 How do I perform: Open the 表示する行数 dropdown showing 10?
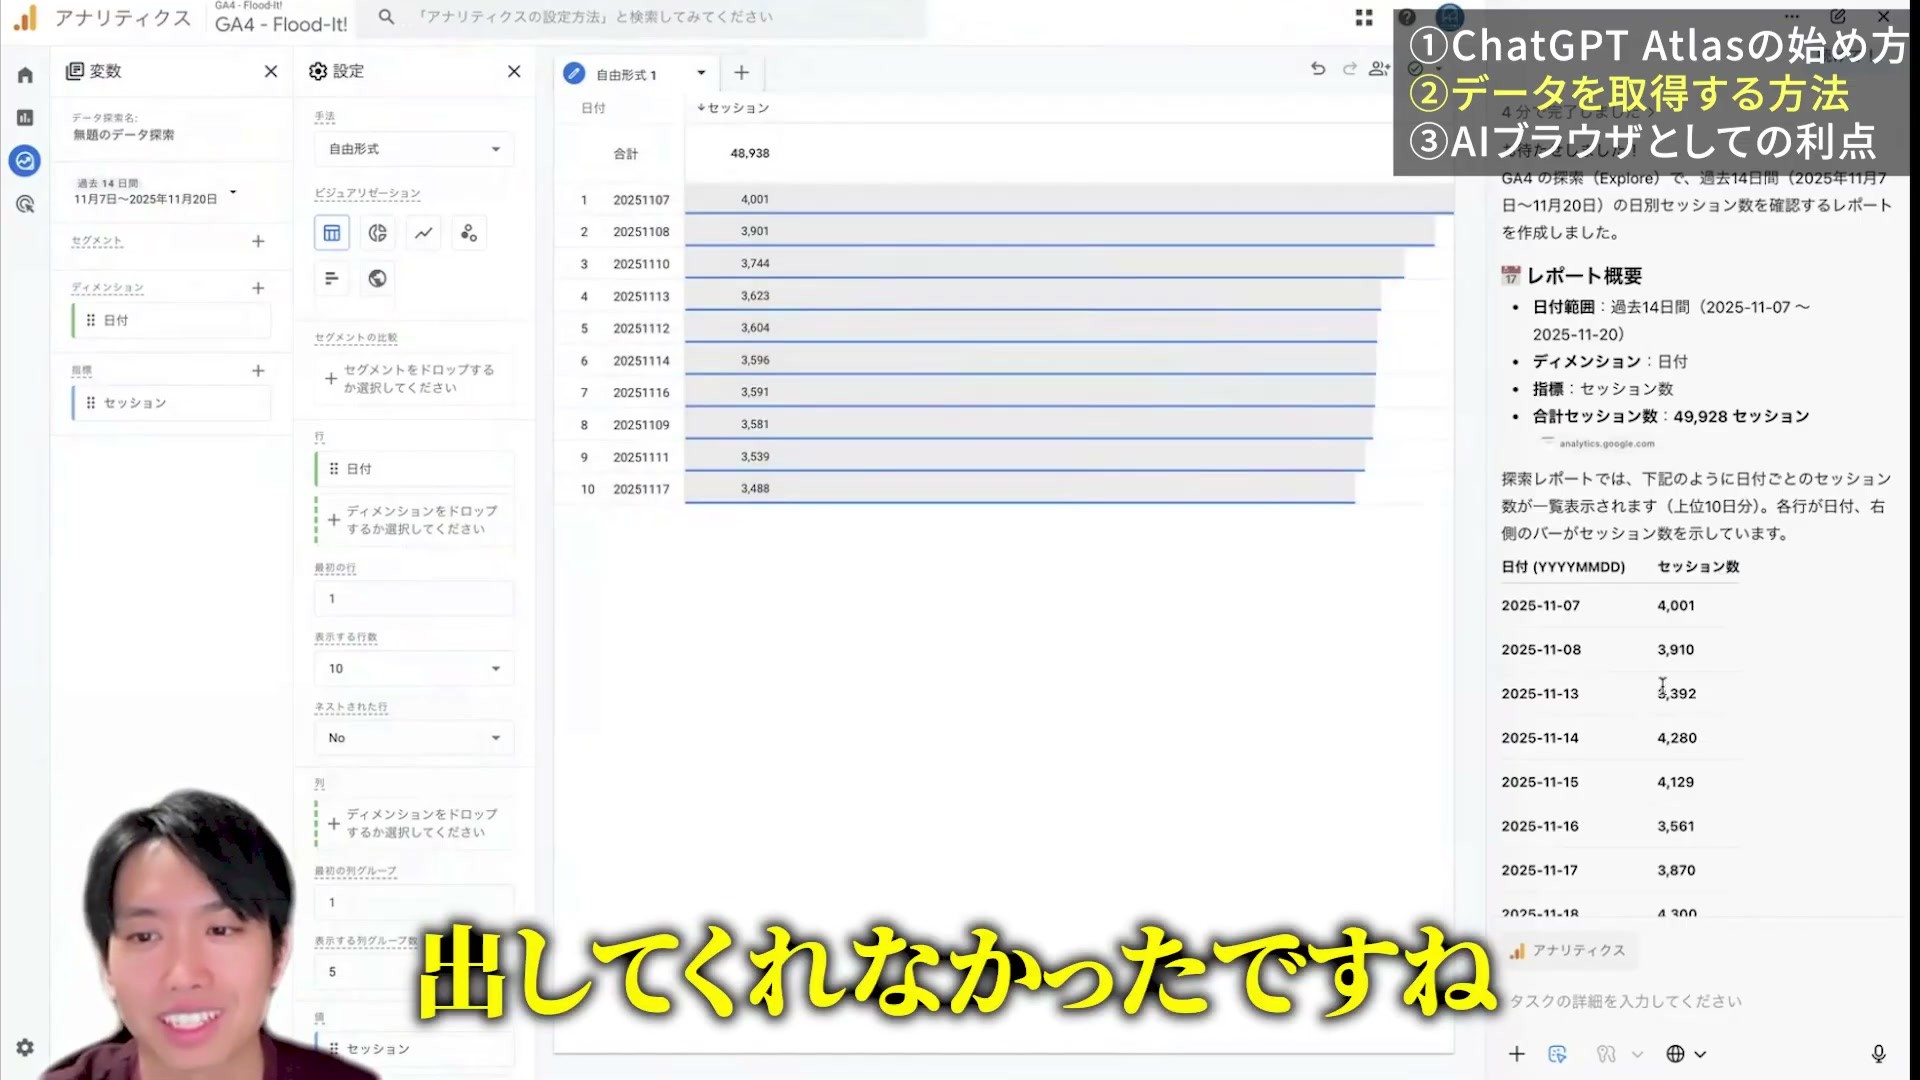(x=414, y=668)
